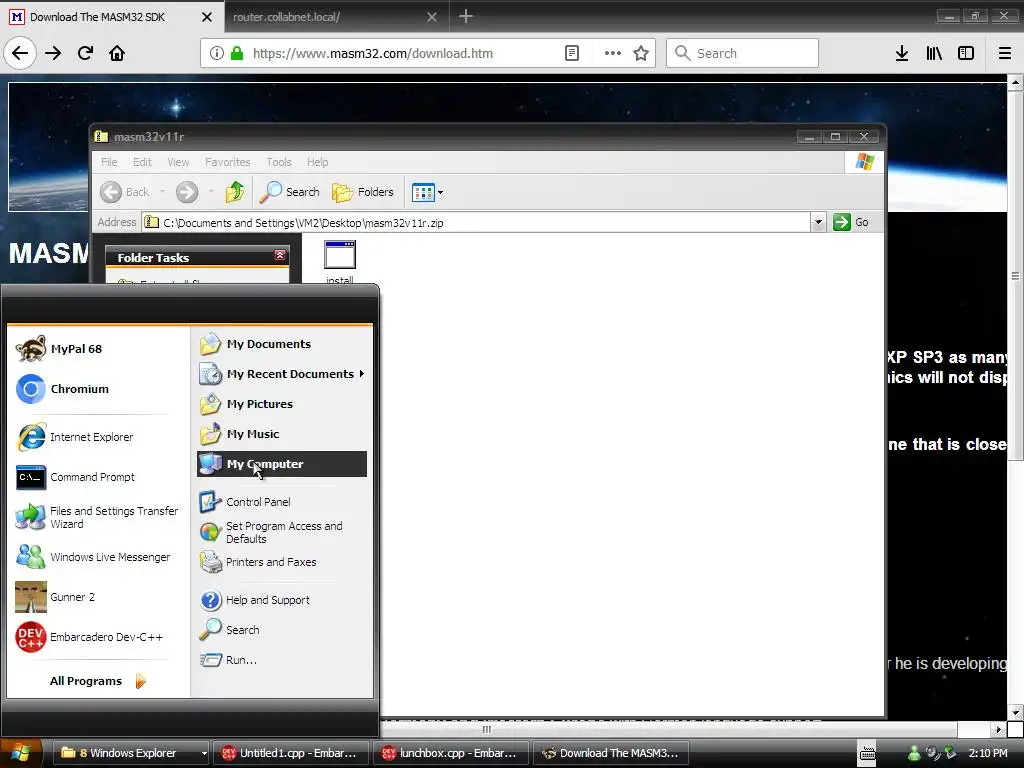Open Help and Support
Viewport: 1024px width, 768px height.
tap(281, 600)
